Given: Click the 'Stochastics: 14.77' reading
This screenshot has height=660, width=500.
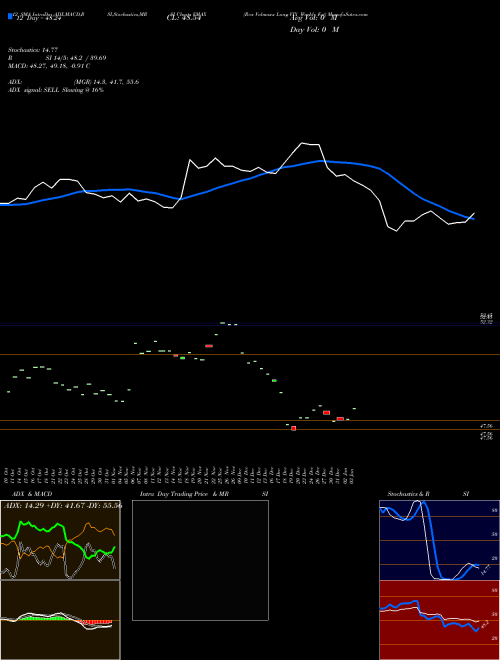Looking at the screenshot, I should [x=33, y=50].
